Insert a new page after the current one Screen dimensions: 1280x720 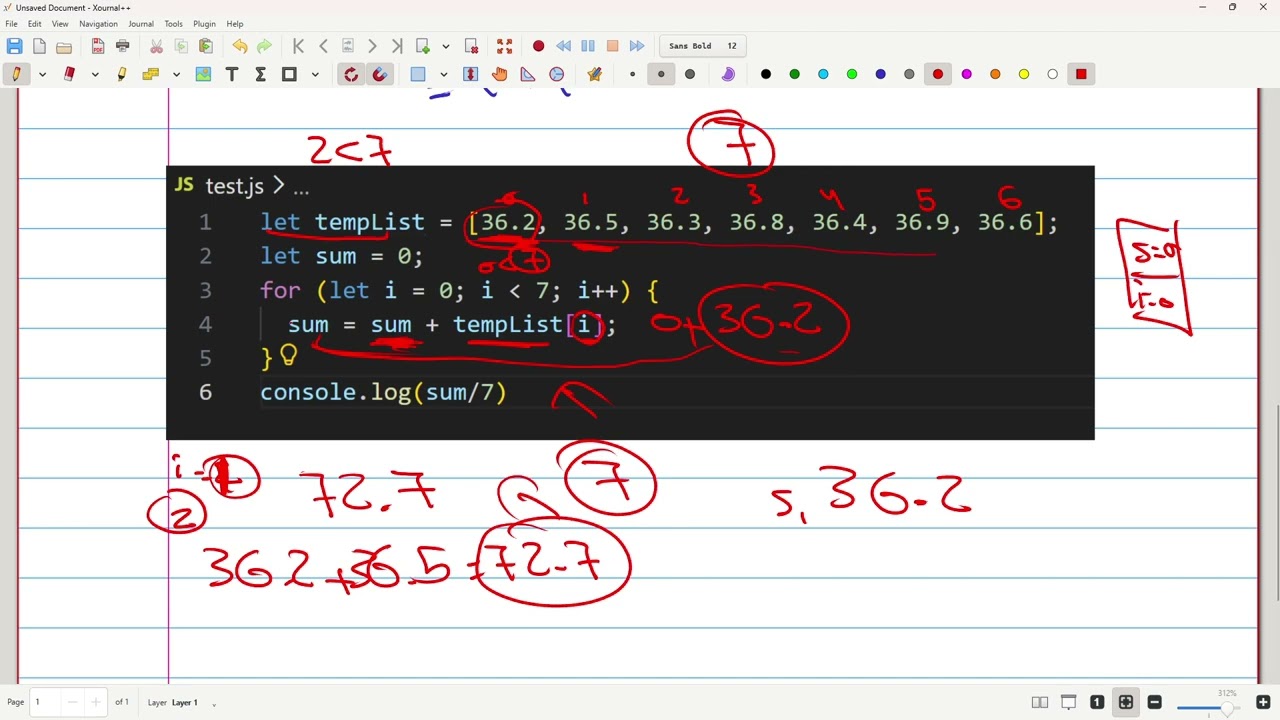click(423, 46)
